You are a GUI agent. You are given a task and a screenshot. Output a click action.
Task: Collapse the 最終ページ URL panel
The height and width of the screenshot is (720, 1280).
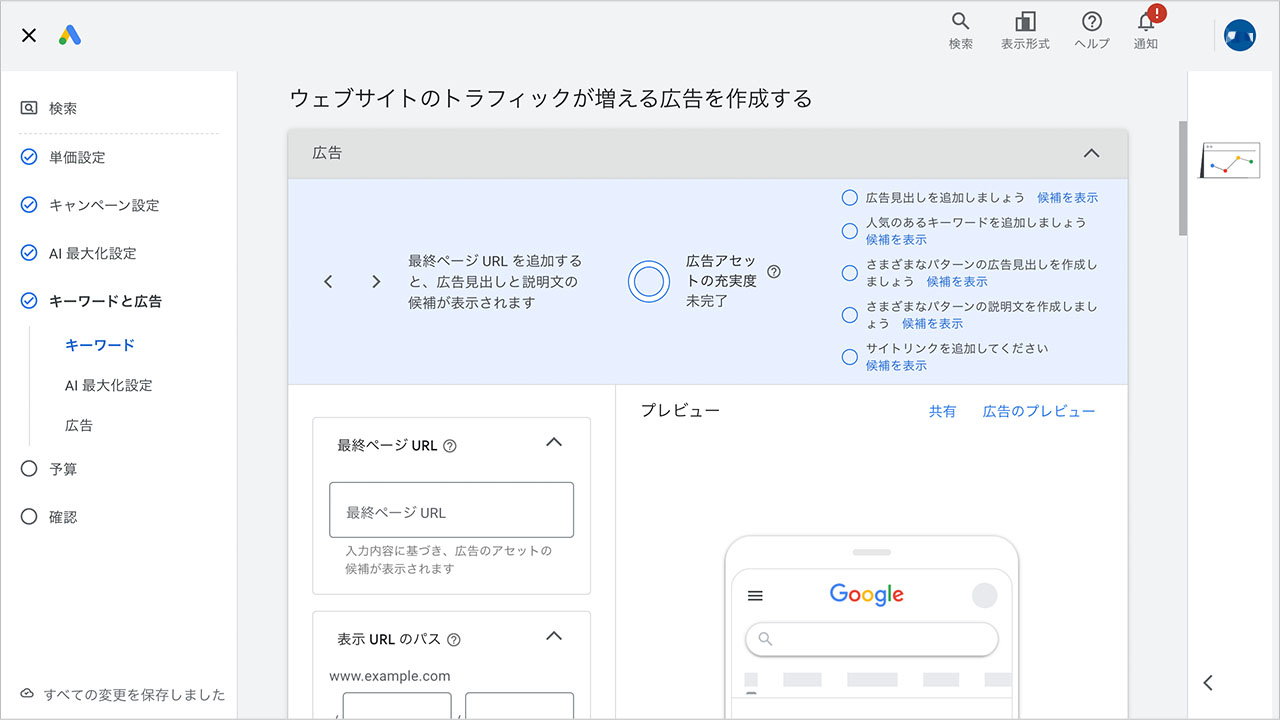click(x=554, y=441)
